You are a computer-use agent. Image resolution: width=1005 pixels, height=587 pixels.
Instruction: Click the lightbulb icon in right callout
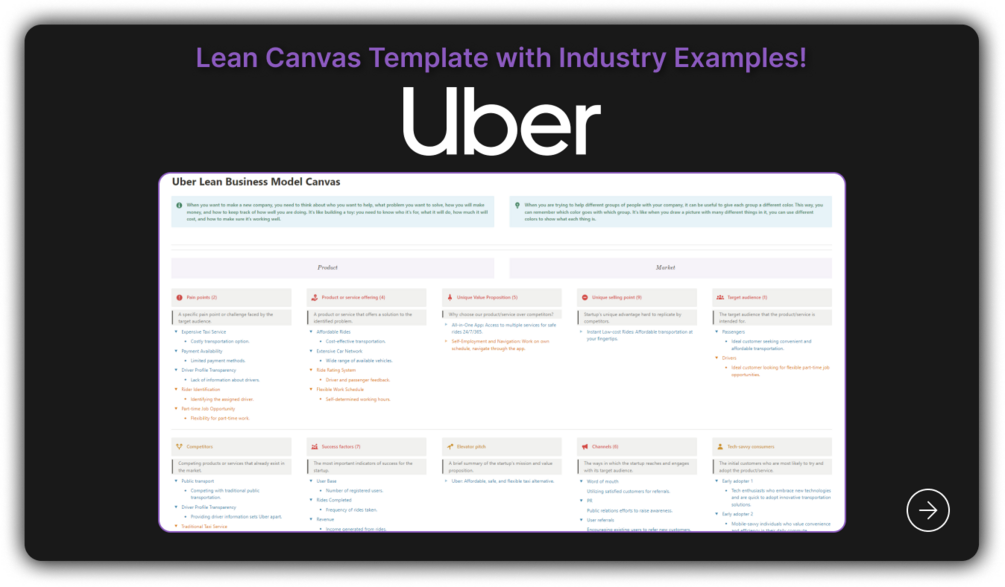(517, 206)
